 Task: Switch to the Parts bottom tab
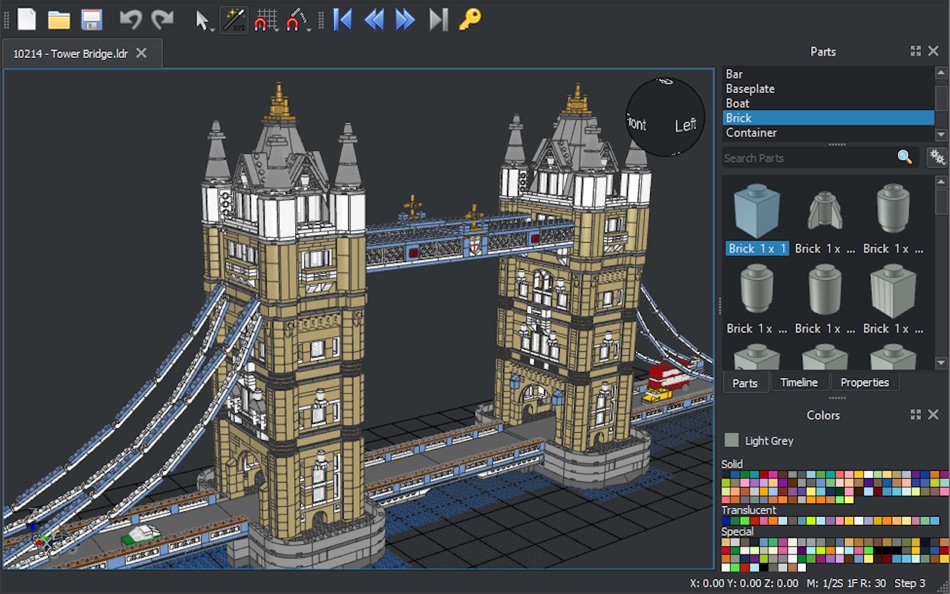pos(745,382)
